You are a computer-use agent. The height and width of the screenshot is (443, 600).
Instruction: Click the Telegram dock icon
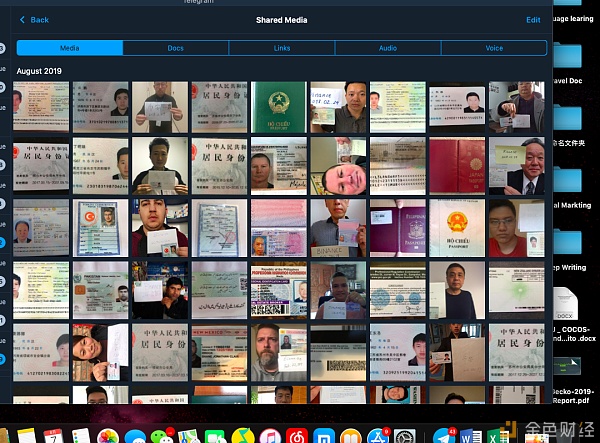coord(443,436)
